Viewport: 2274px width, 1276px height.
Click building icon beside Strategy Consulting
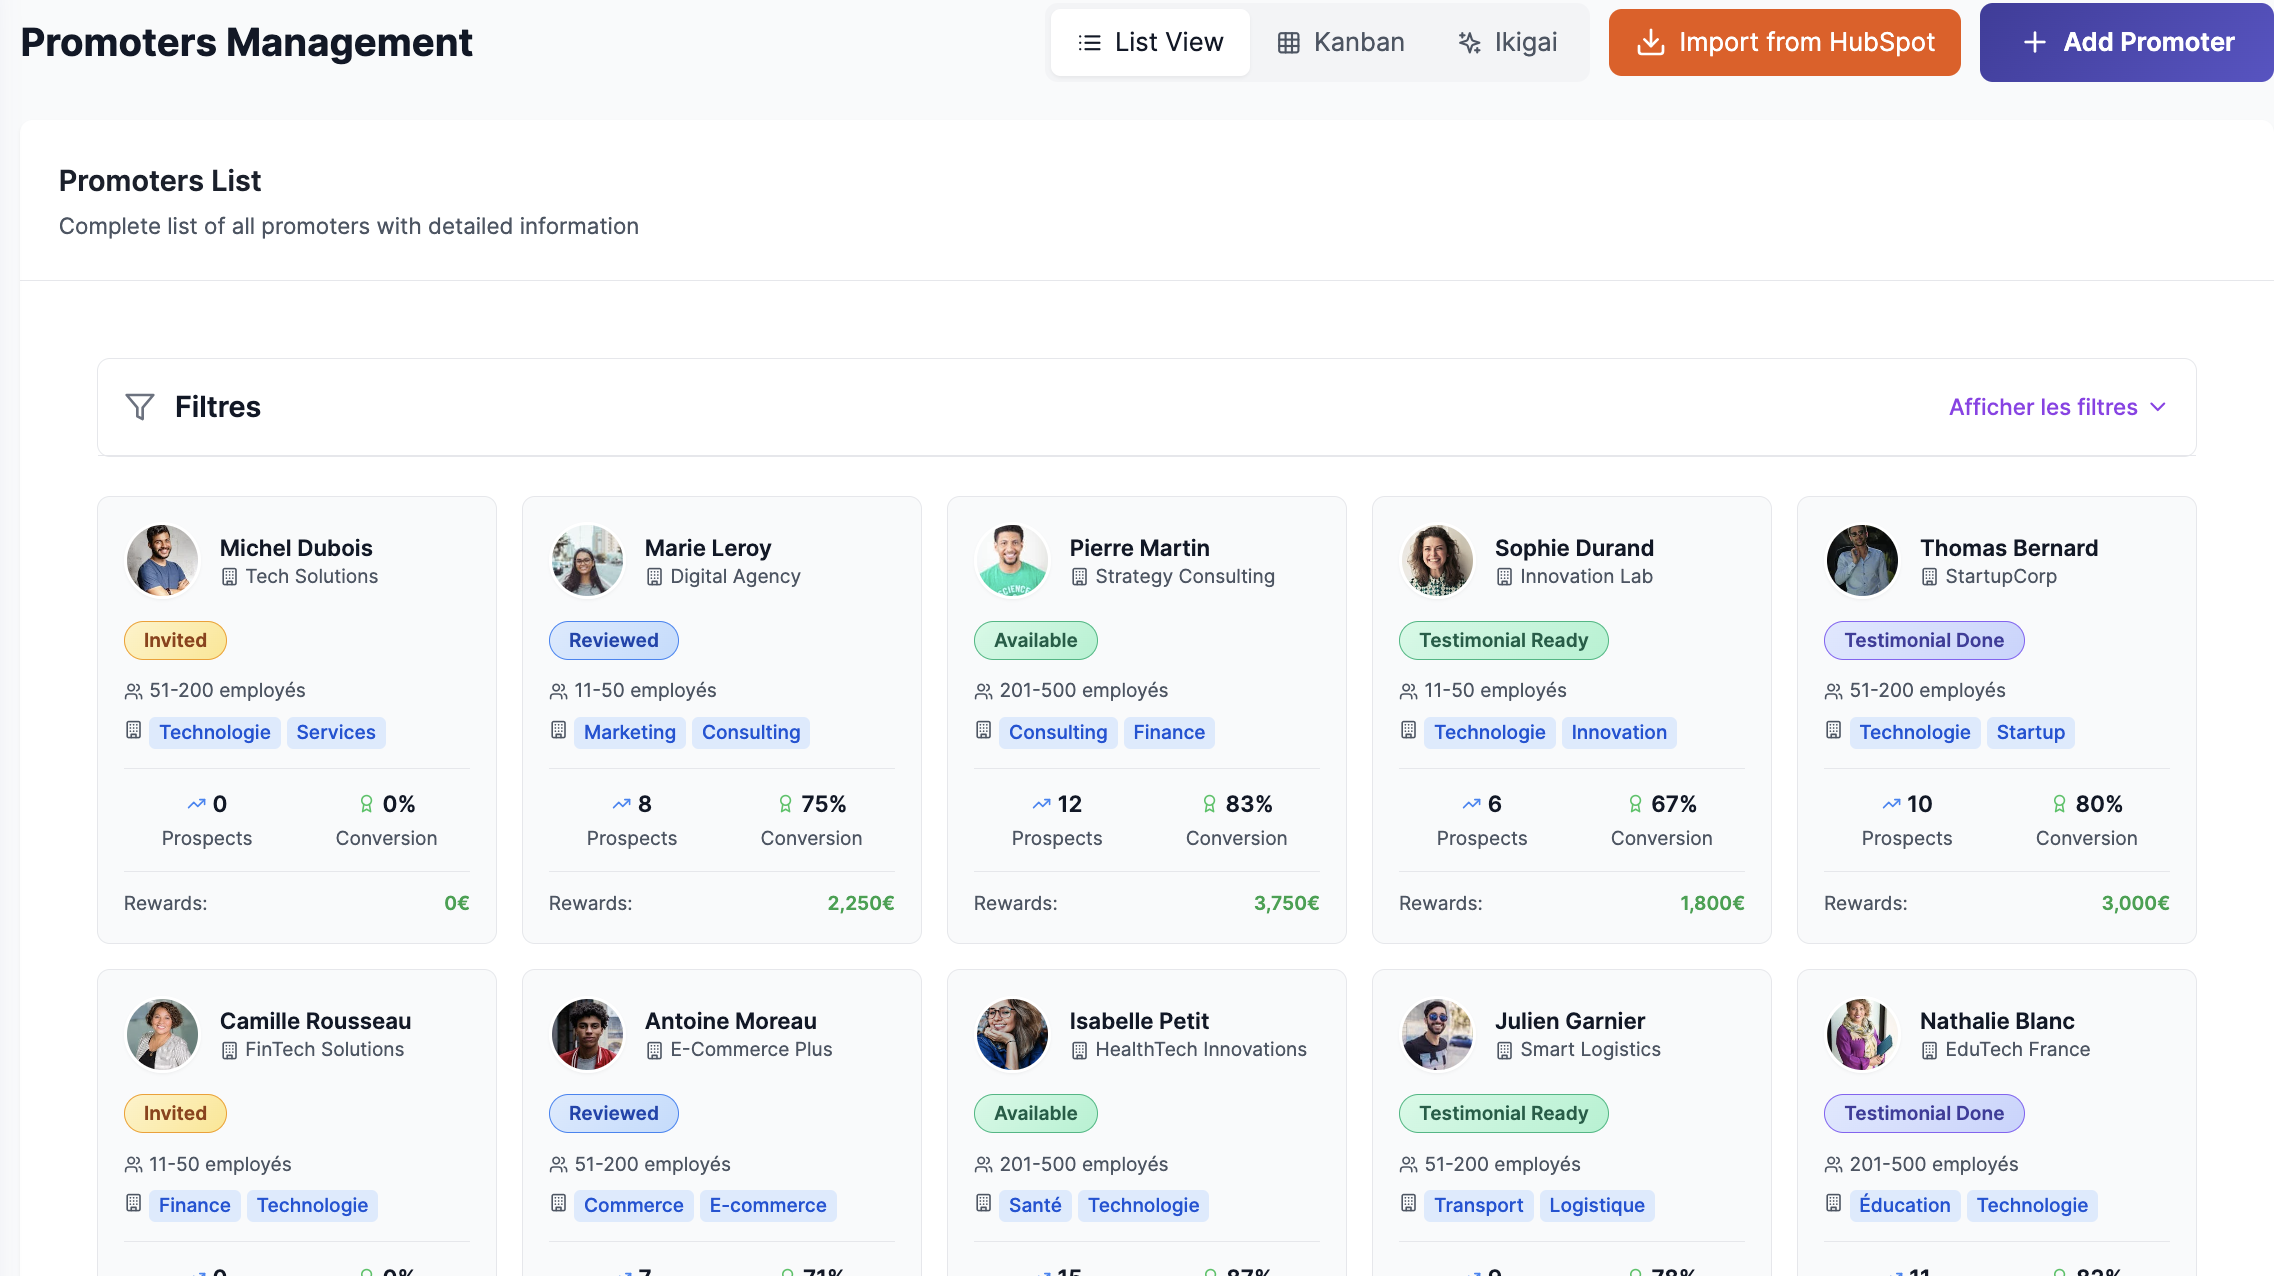(x=1079, y=577)
